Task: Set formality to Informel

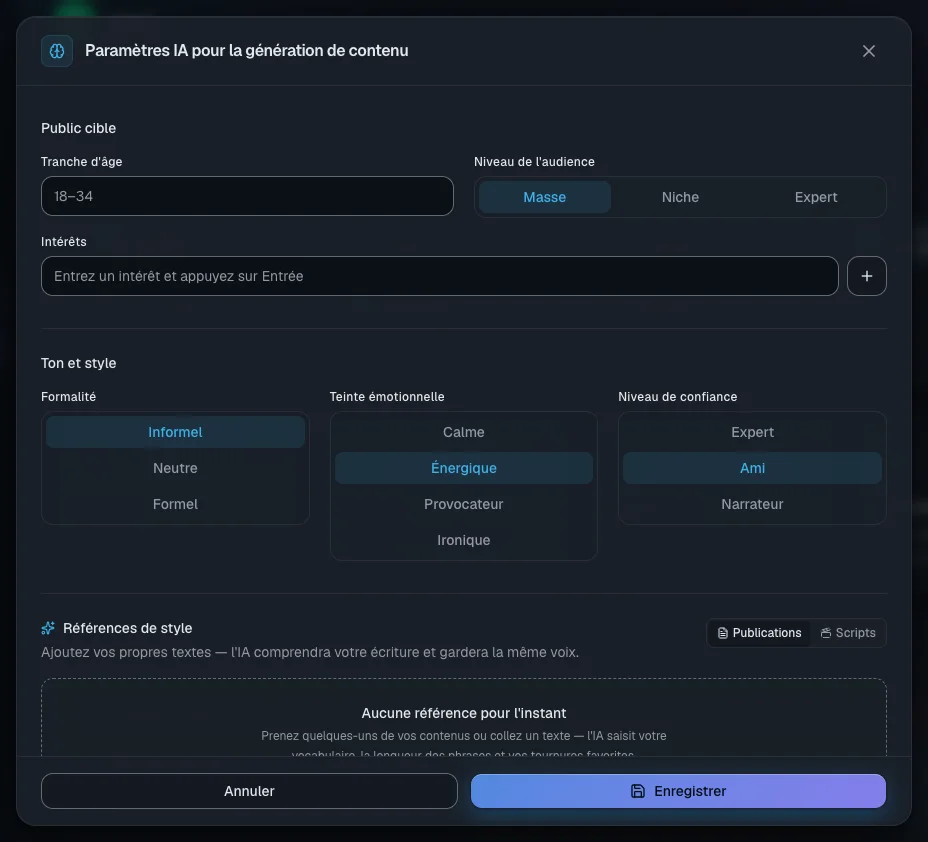Action: [175, 432]
